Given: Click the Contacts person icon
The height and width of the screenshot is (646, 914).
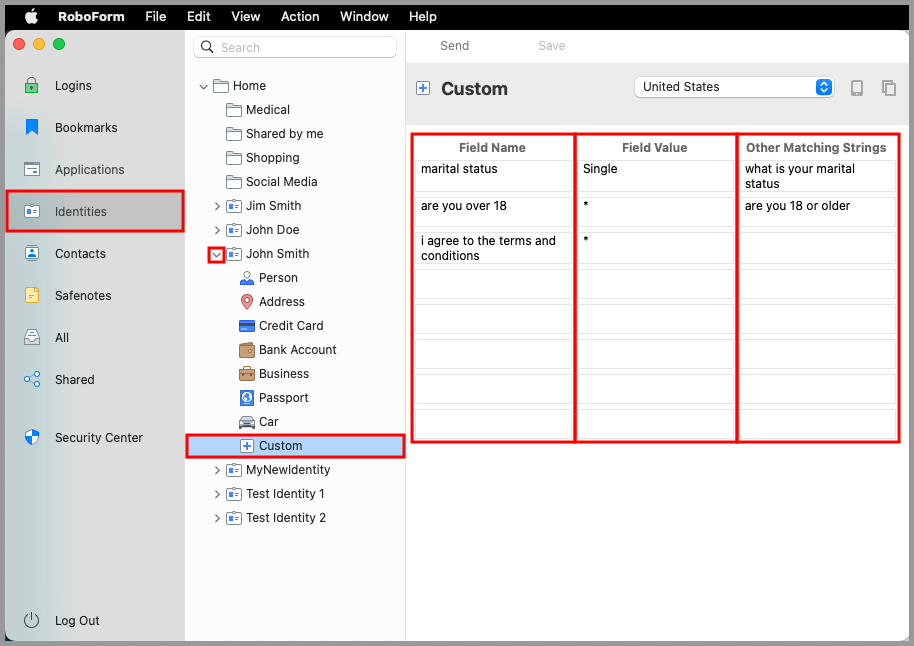Looking at the screenshot, I should pos(31,253).
